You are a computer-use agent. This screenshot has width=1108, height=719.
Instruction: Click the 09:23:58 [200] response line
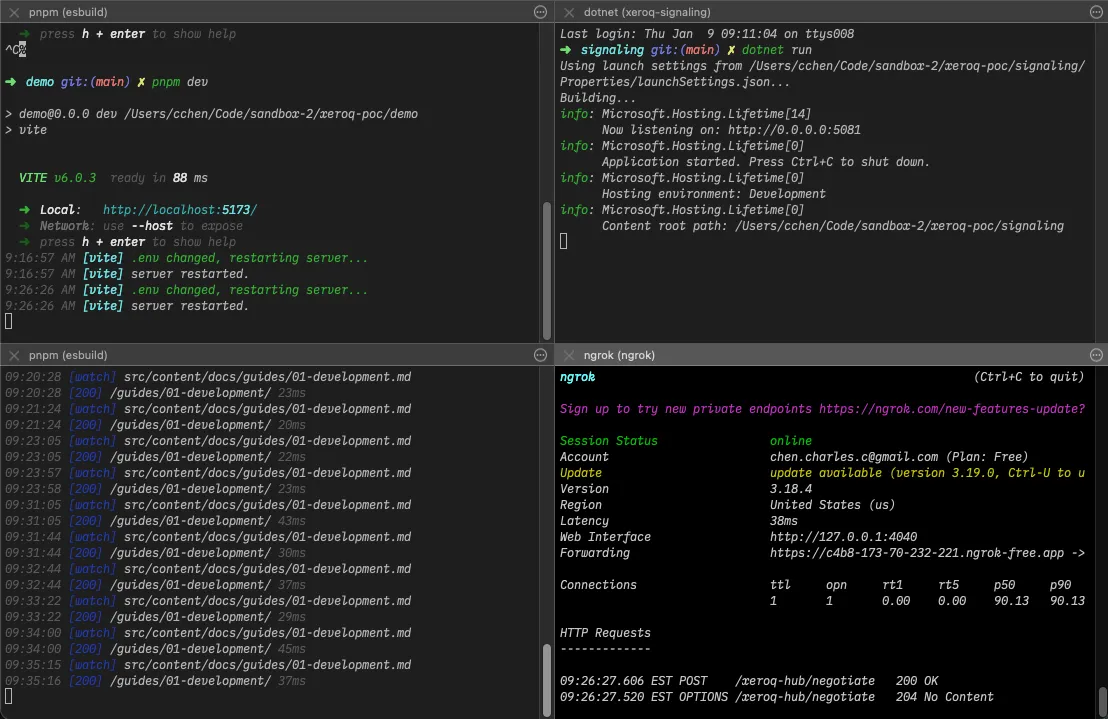point(155,489)
